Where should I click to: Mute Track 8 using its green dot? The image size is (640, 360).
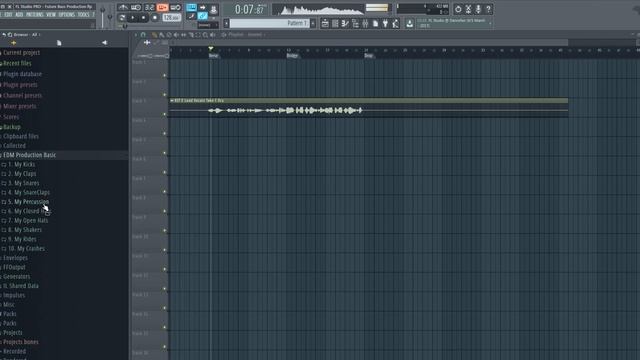pyautogui.click(x=165, y=211)
